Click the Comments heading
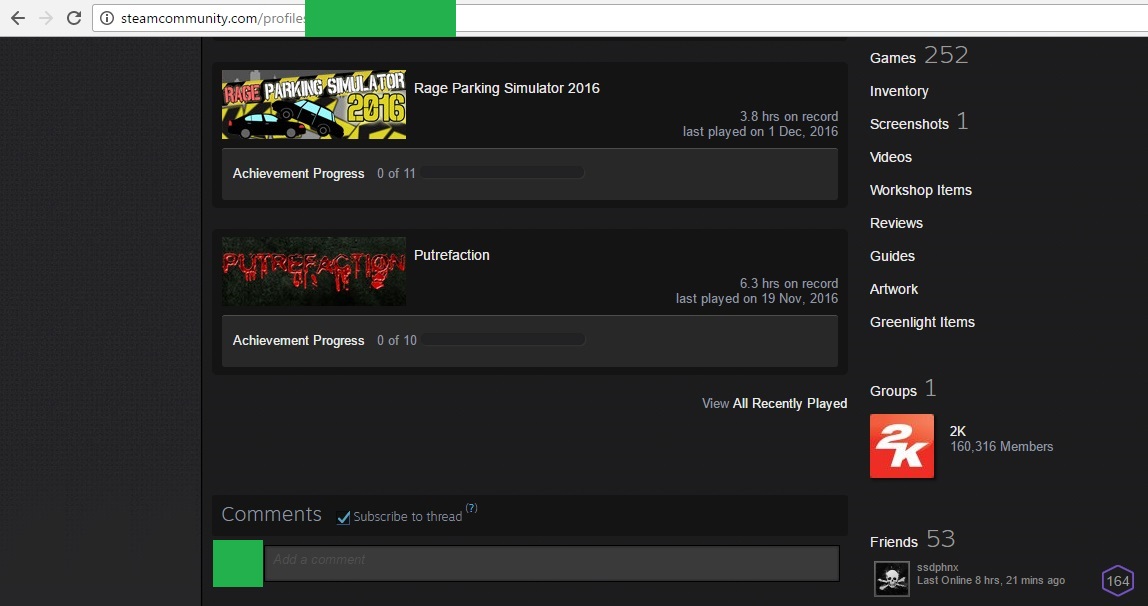1148x606 pixels. [x=272, y=515]
